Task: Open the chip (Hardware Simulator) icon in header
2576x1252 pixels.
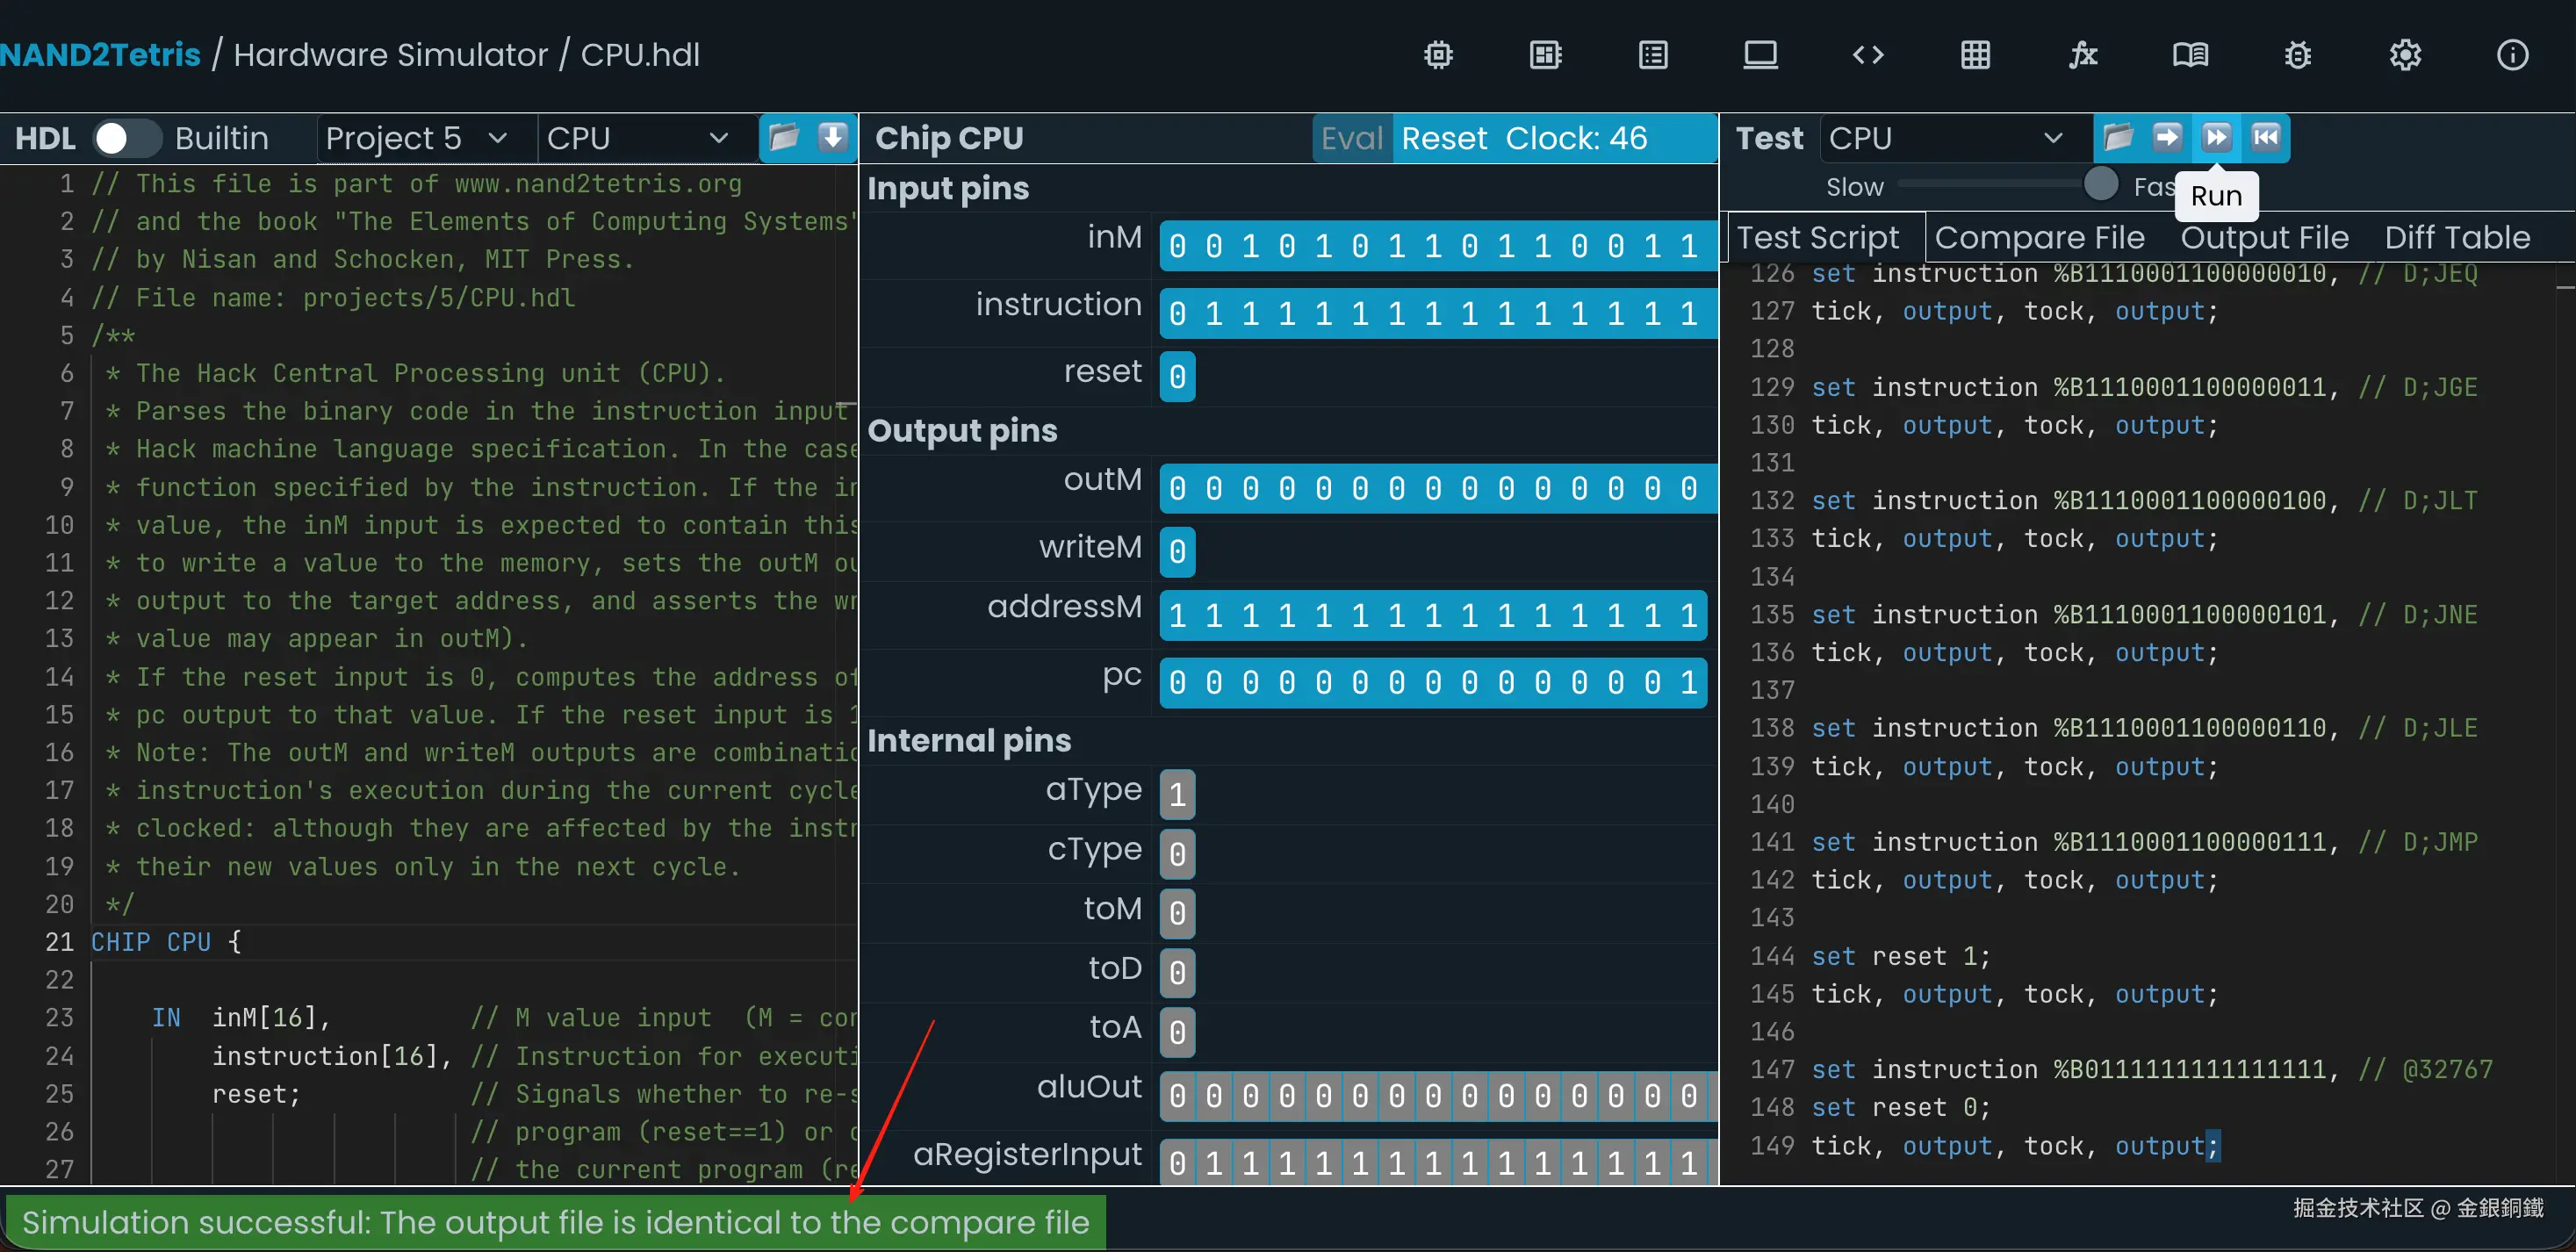Action: click(1438, 55)
